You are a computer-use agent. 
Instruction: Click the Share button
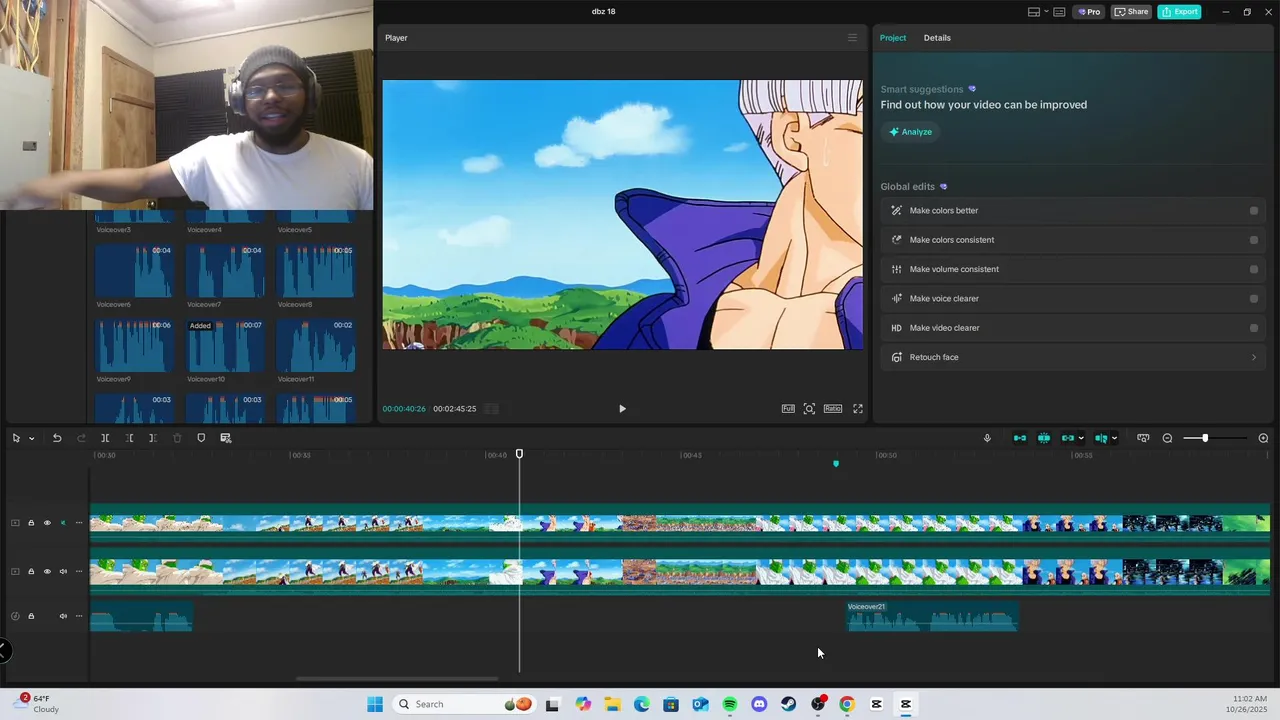click(1132, 12)
